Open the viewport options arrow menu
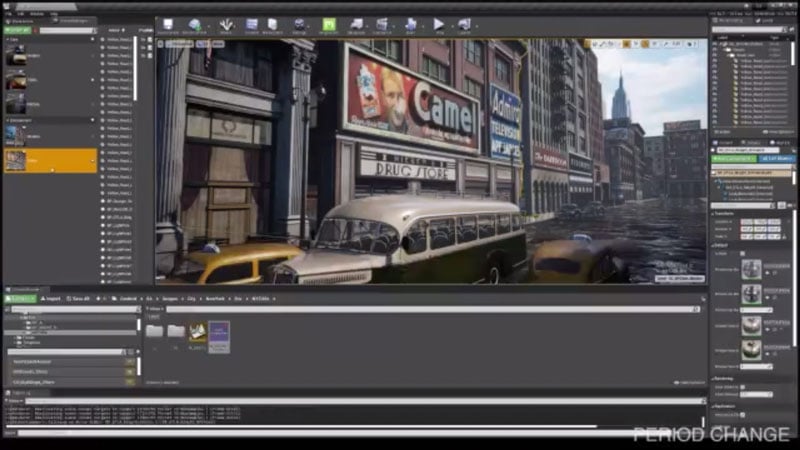Screen dimensions: 800x450 click(x=161, y=44)
